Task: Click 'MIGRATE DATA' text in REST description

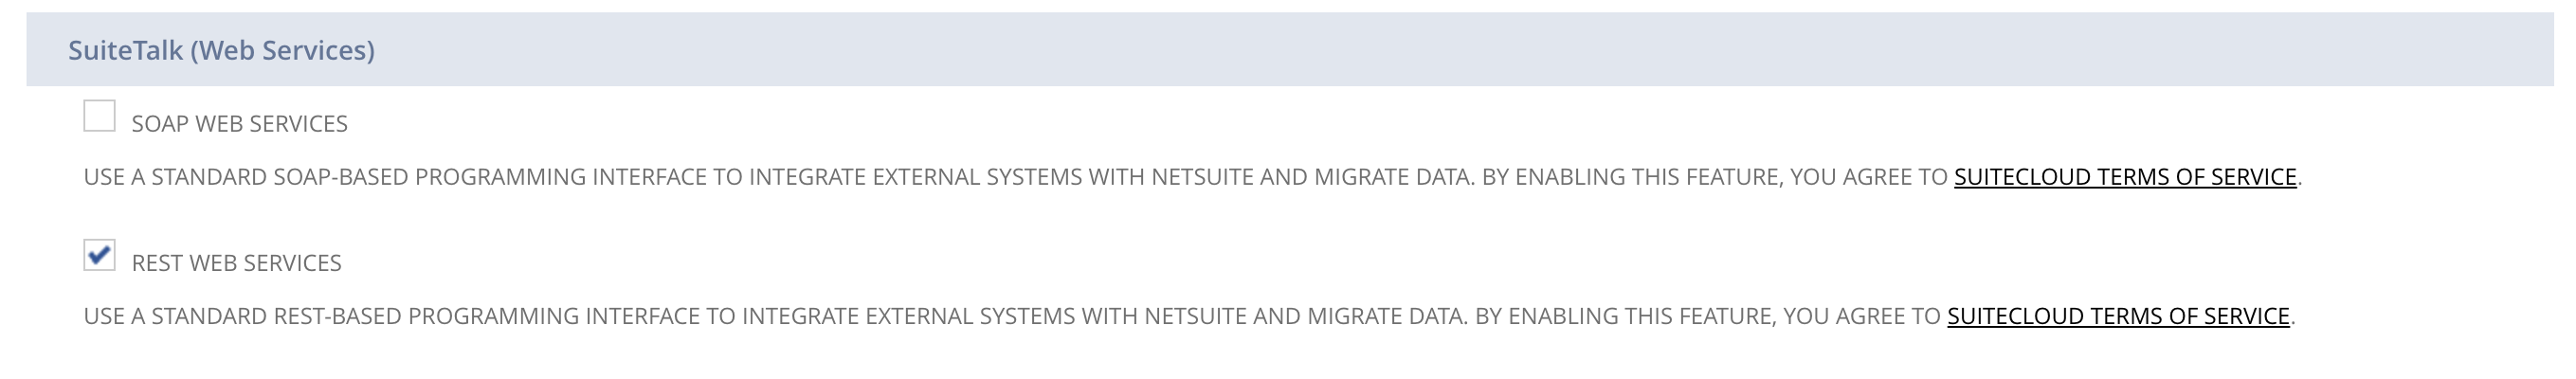Action: click(x=1386, y=316)
